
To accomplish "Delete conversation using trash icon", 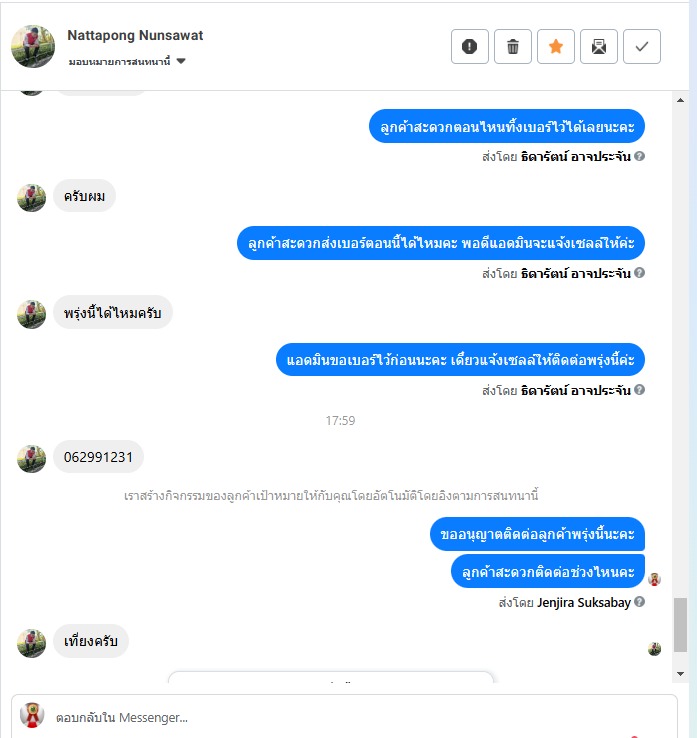I will [513, 47].
